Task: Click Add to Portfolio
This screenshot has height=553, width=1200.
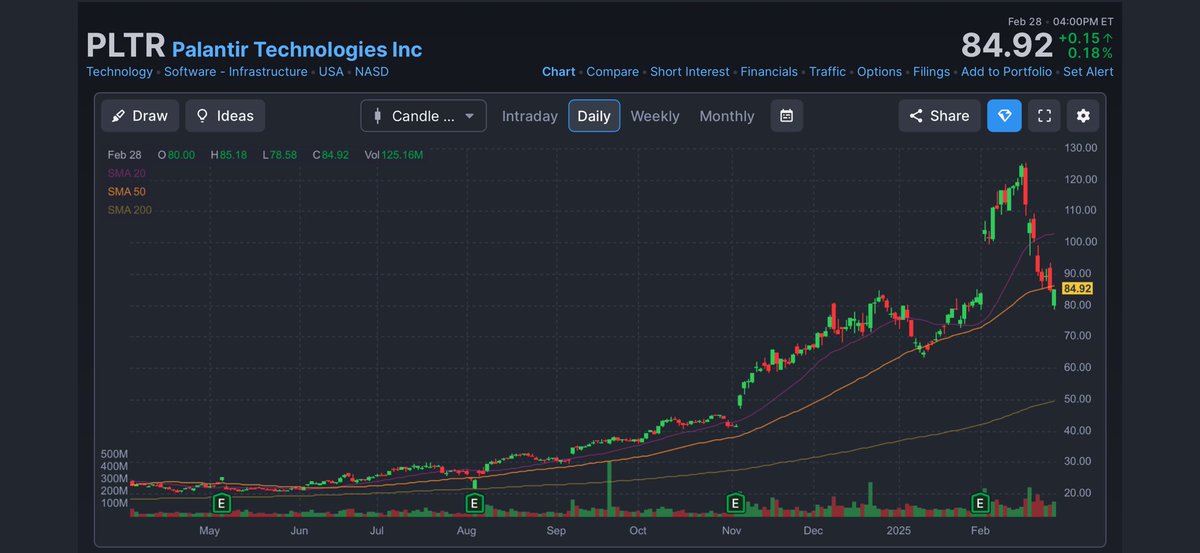Action: (1006, 72)
